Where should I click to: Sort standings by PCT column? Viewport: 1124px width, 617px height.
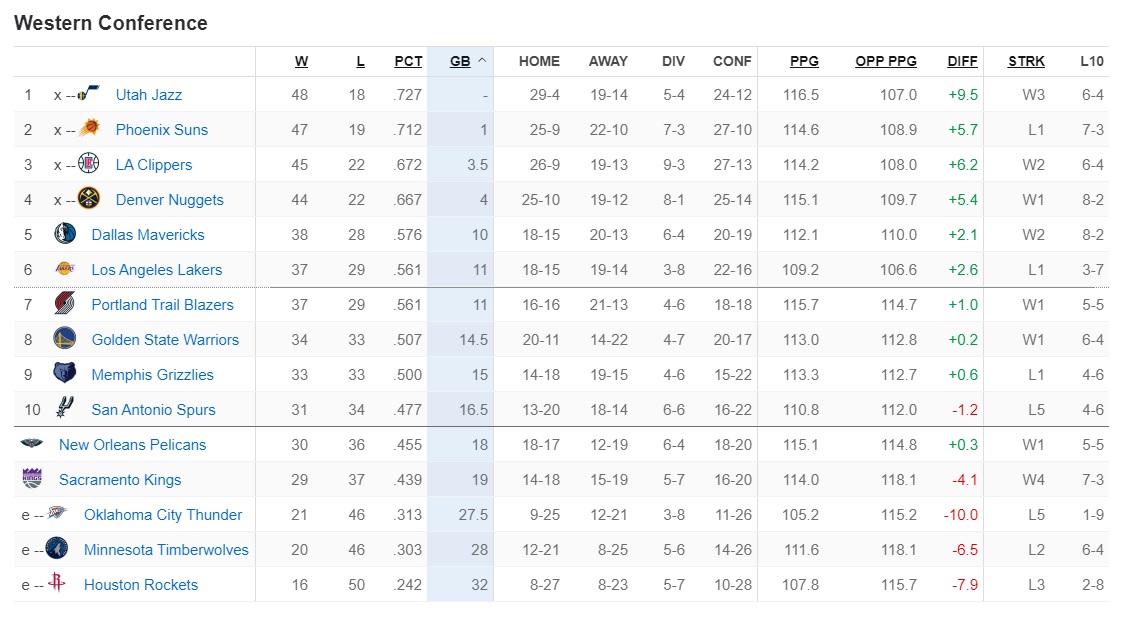(x=408, y=61)
